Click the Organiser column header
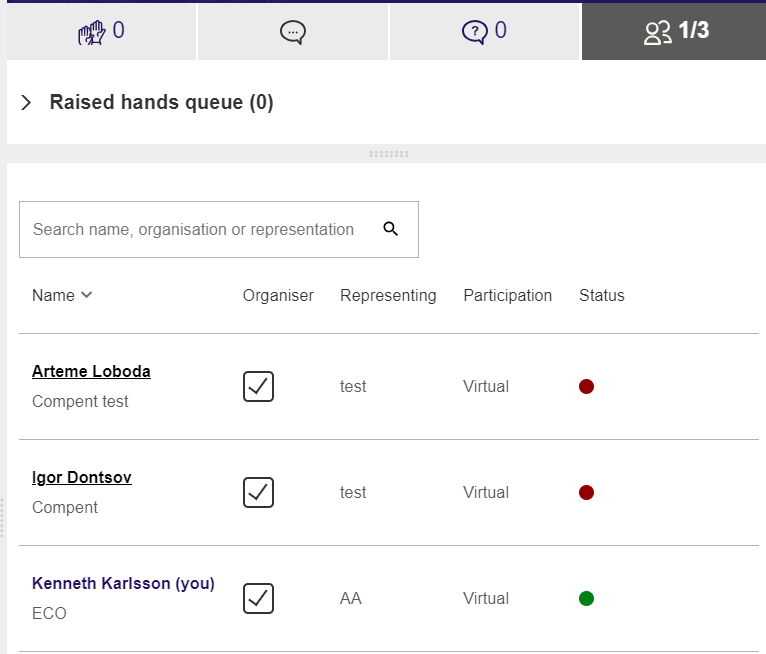This screenshot has width=766, height=654. tap(278, 295)
